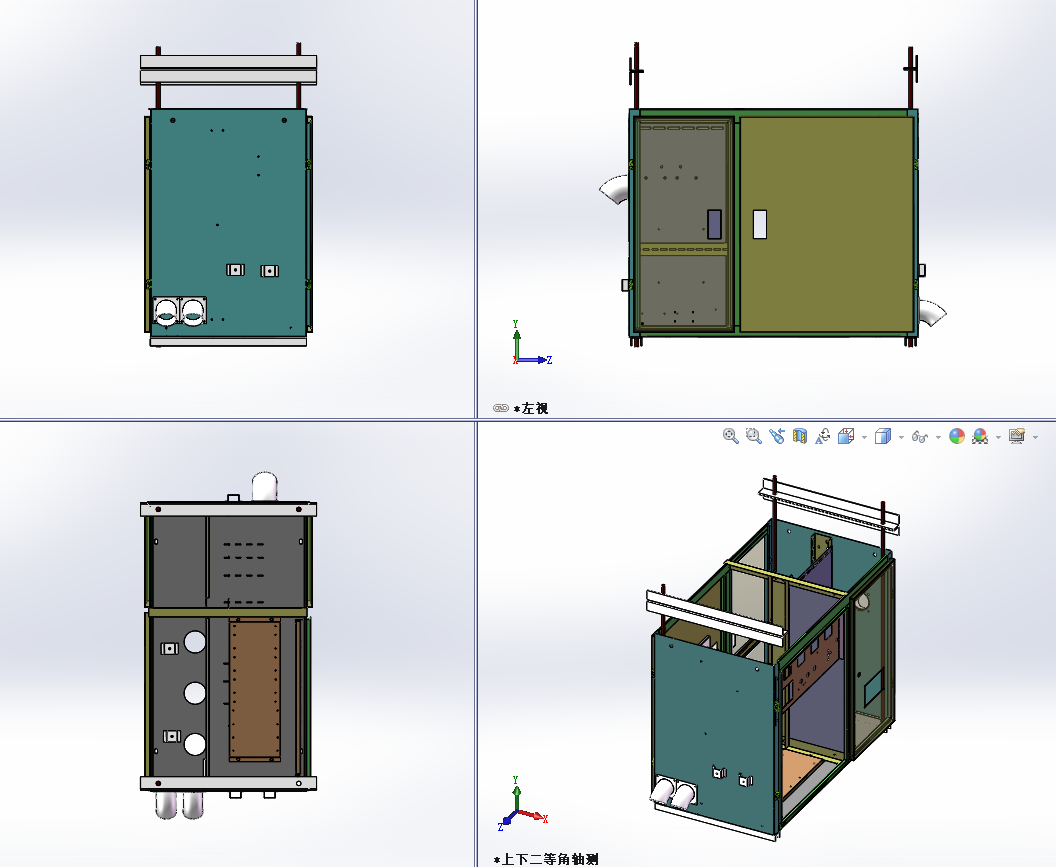The width and height of the screenshot is (1056, 867).
Task: Select the brown plate in the bottom-left view
Action: coord(255,690)
